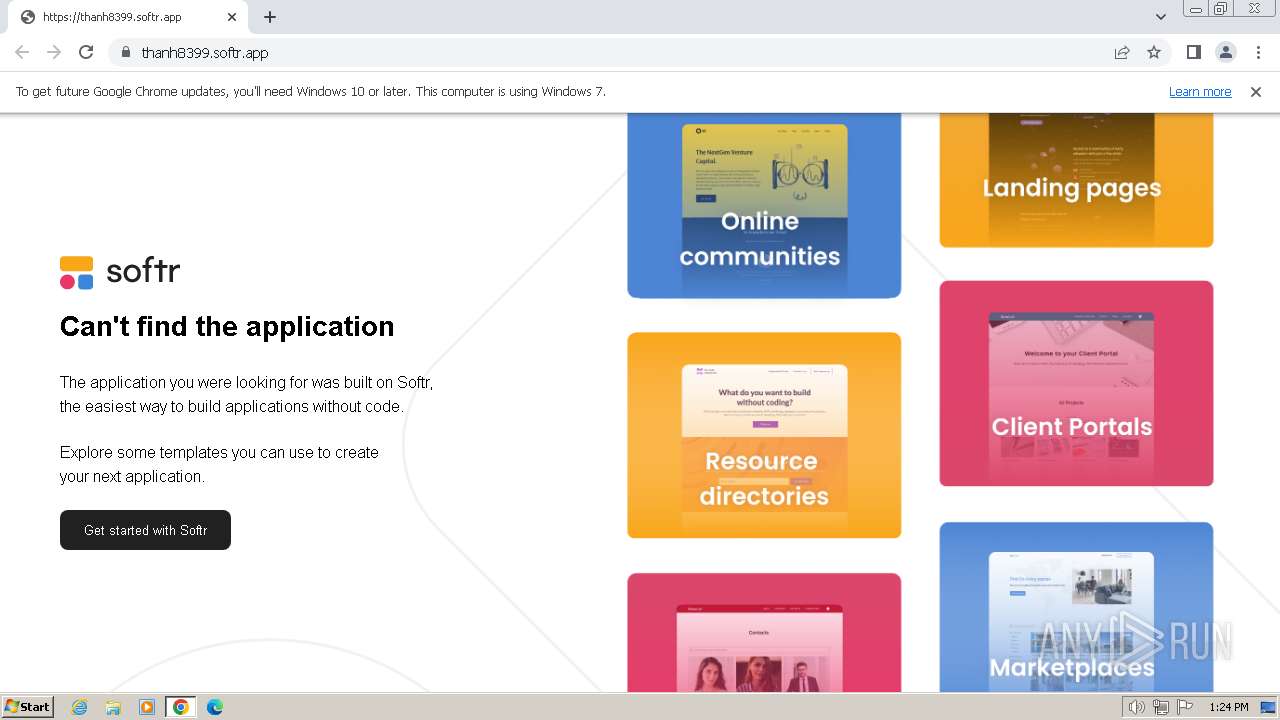Open the Marketplaces template card
The height and width of the screenshot is (720, 1280).
[1076, 607]
